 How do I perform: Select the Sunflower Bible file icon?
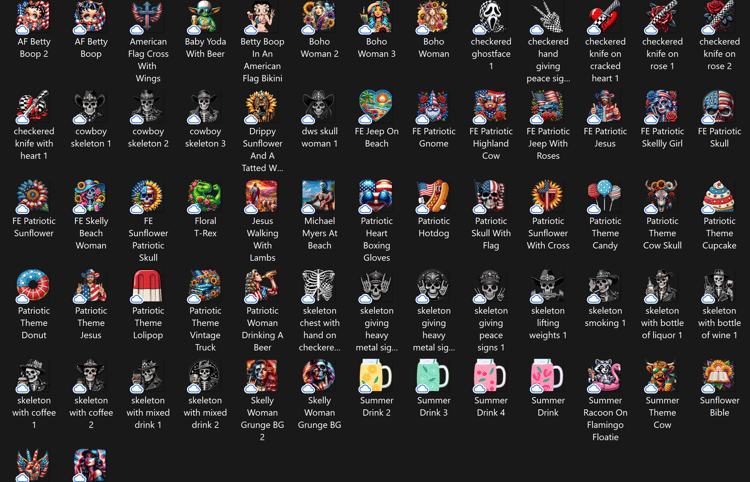coord(719,375)
